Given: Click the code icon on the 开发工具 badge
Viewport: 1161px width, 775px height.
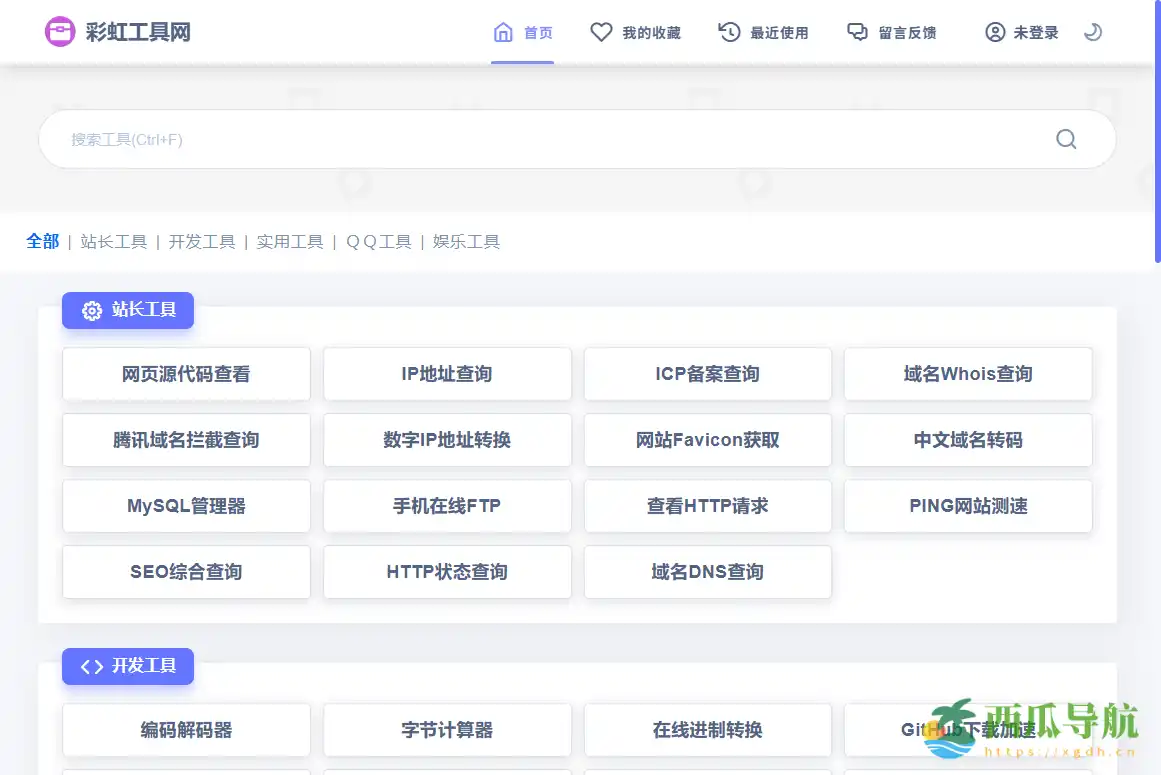Looking at the screenshot, I should pyautogui.click(x=92, y=666).
